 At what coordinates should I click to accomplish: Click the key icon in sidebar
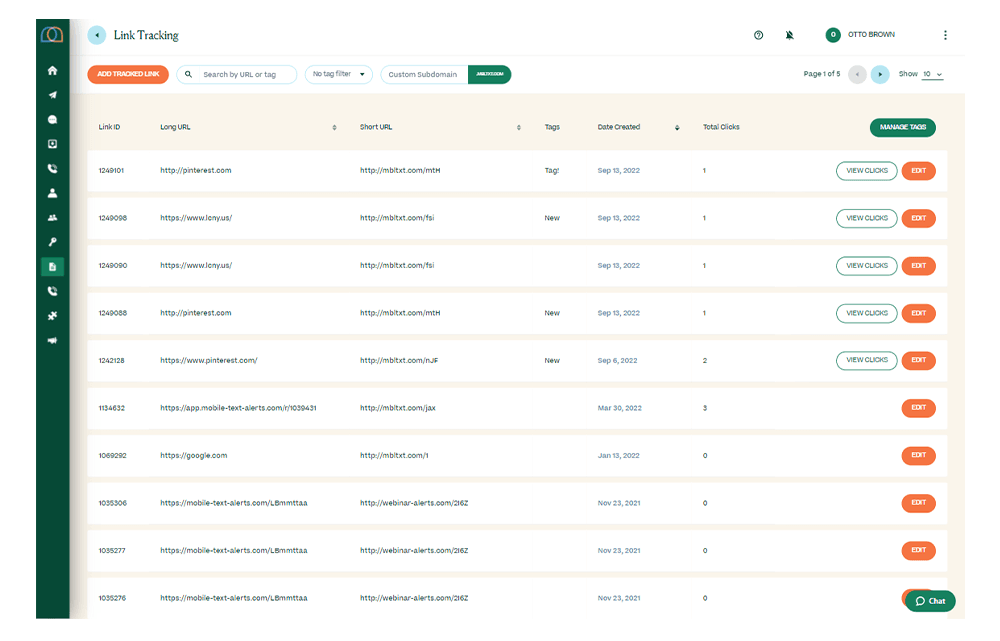(52, 242)
